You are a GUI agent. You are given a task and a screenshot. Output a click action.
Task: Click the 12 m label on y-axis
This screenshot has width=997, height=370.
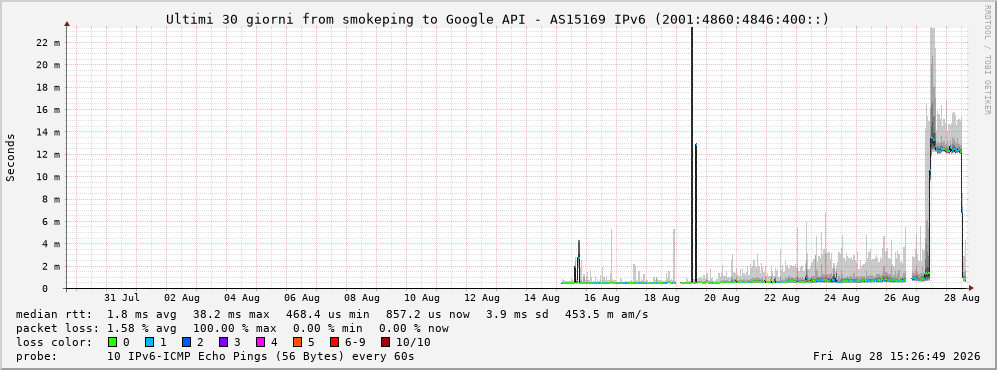point(48,154)
